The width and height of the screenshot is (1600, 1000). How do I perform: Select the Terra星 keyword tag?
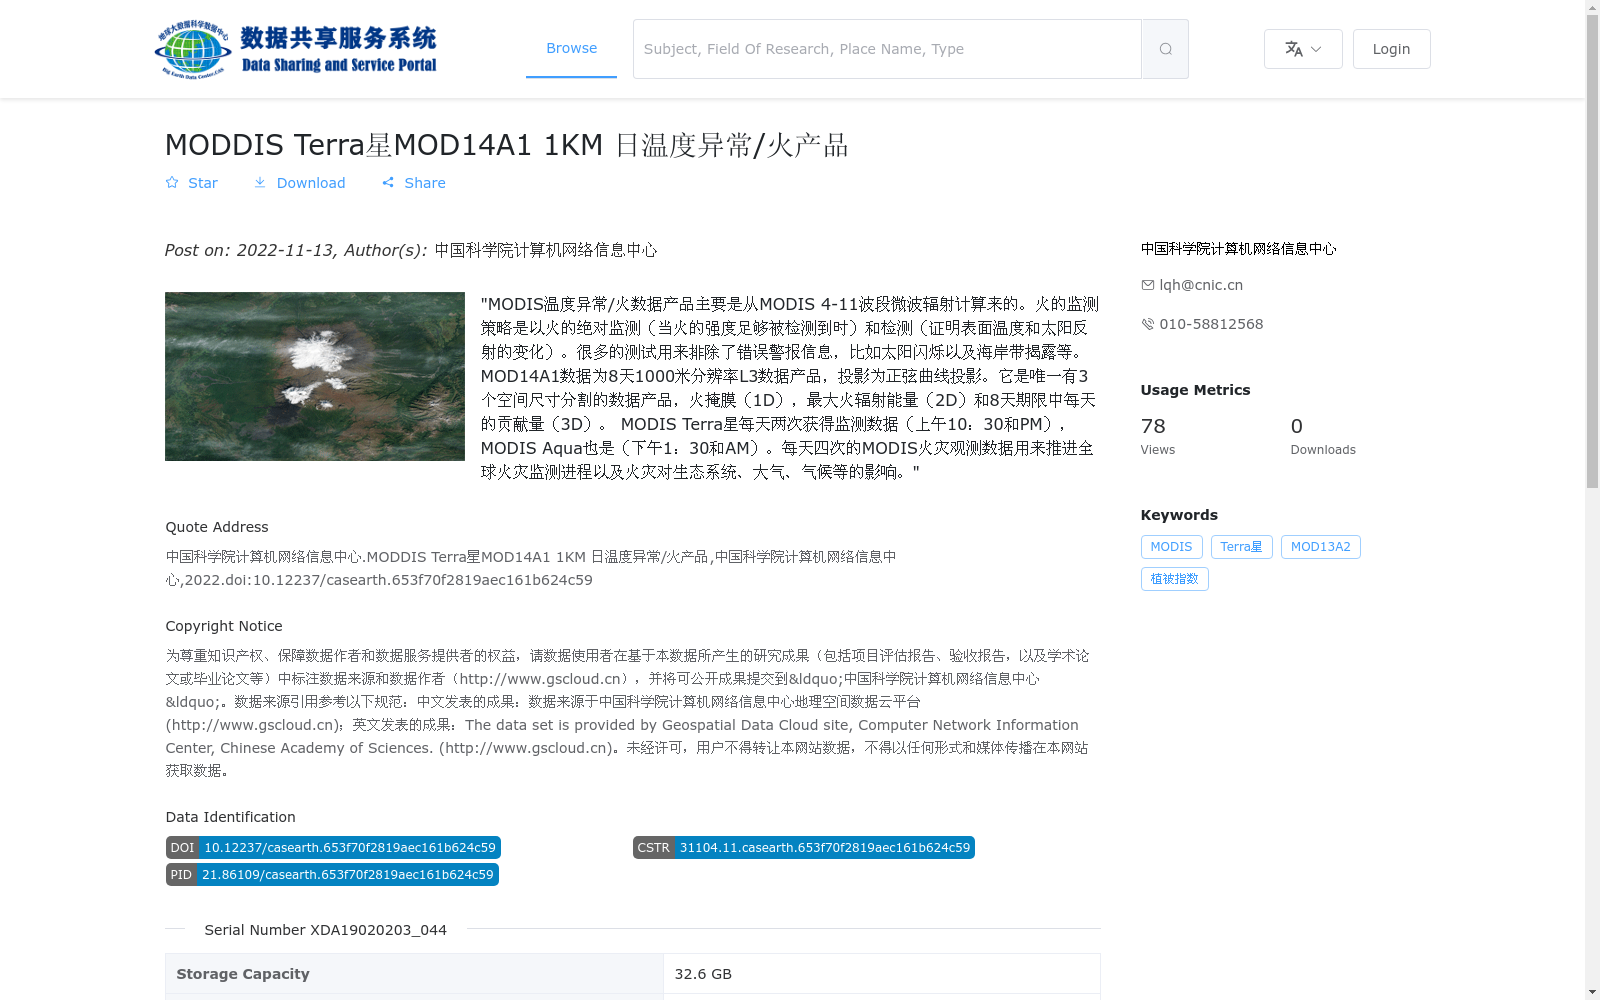[x=1242, y=547]
